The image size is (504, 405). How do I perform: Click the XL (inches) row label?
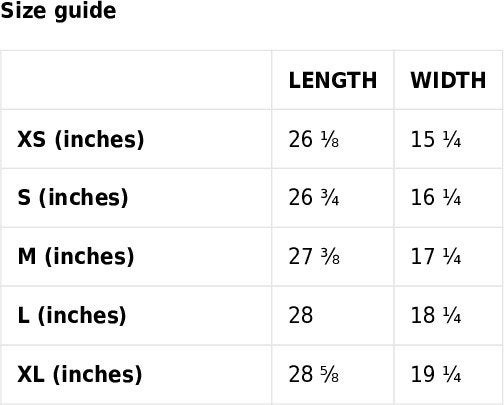pos(80,374)
